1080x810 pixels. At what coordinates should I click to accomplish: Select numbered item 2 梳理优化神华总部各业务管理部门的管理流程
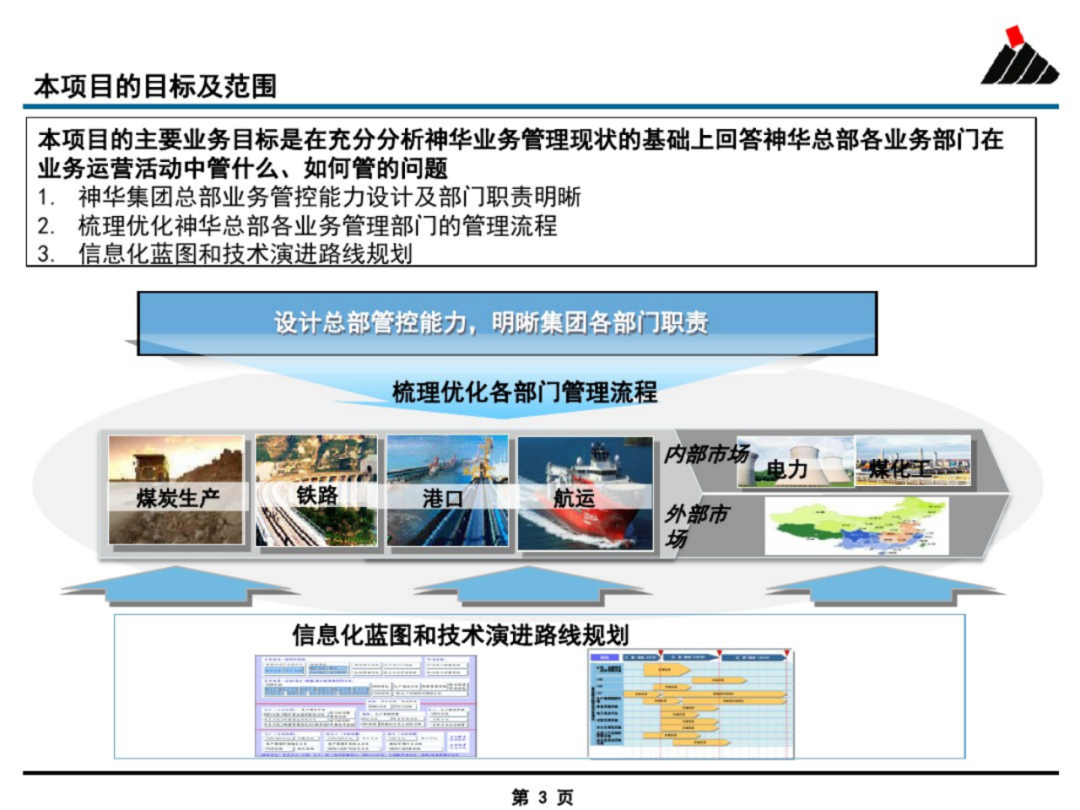(x=298, y=226)
